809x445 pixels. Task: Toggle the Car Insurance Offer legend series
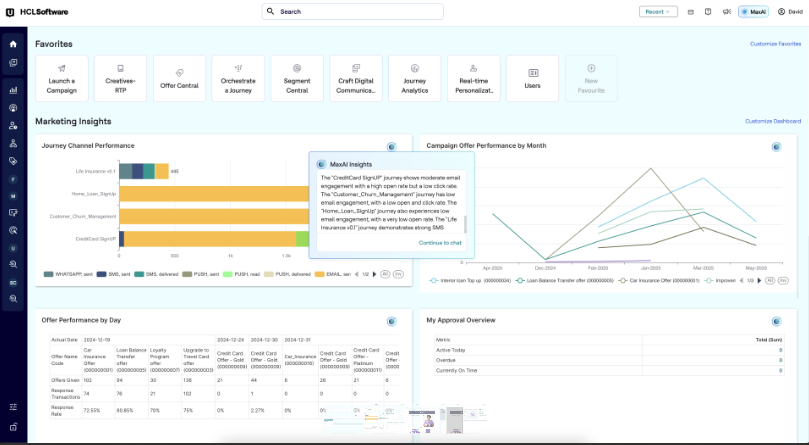tap(648, 281)
